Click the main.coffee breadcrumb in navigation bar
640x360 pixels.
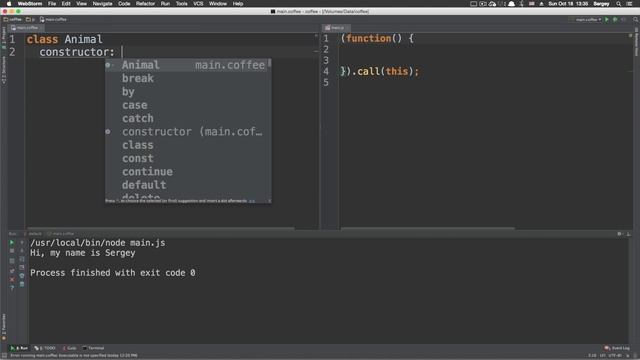pos(53,20)
